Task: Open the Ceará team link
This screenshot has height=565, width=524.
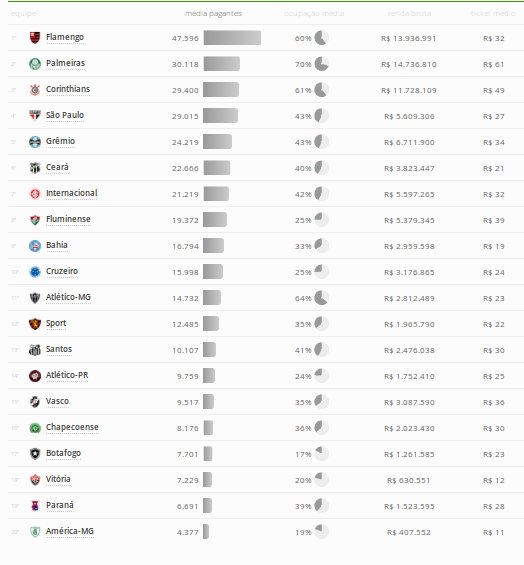Action: coord(57,167)
